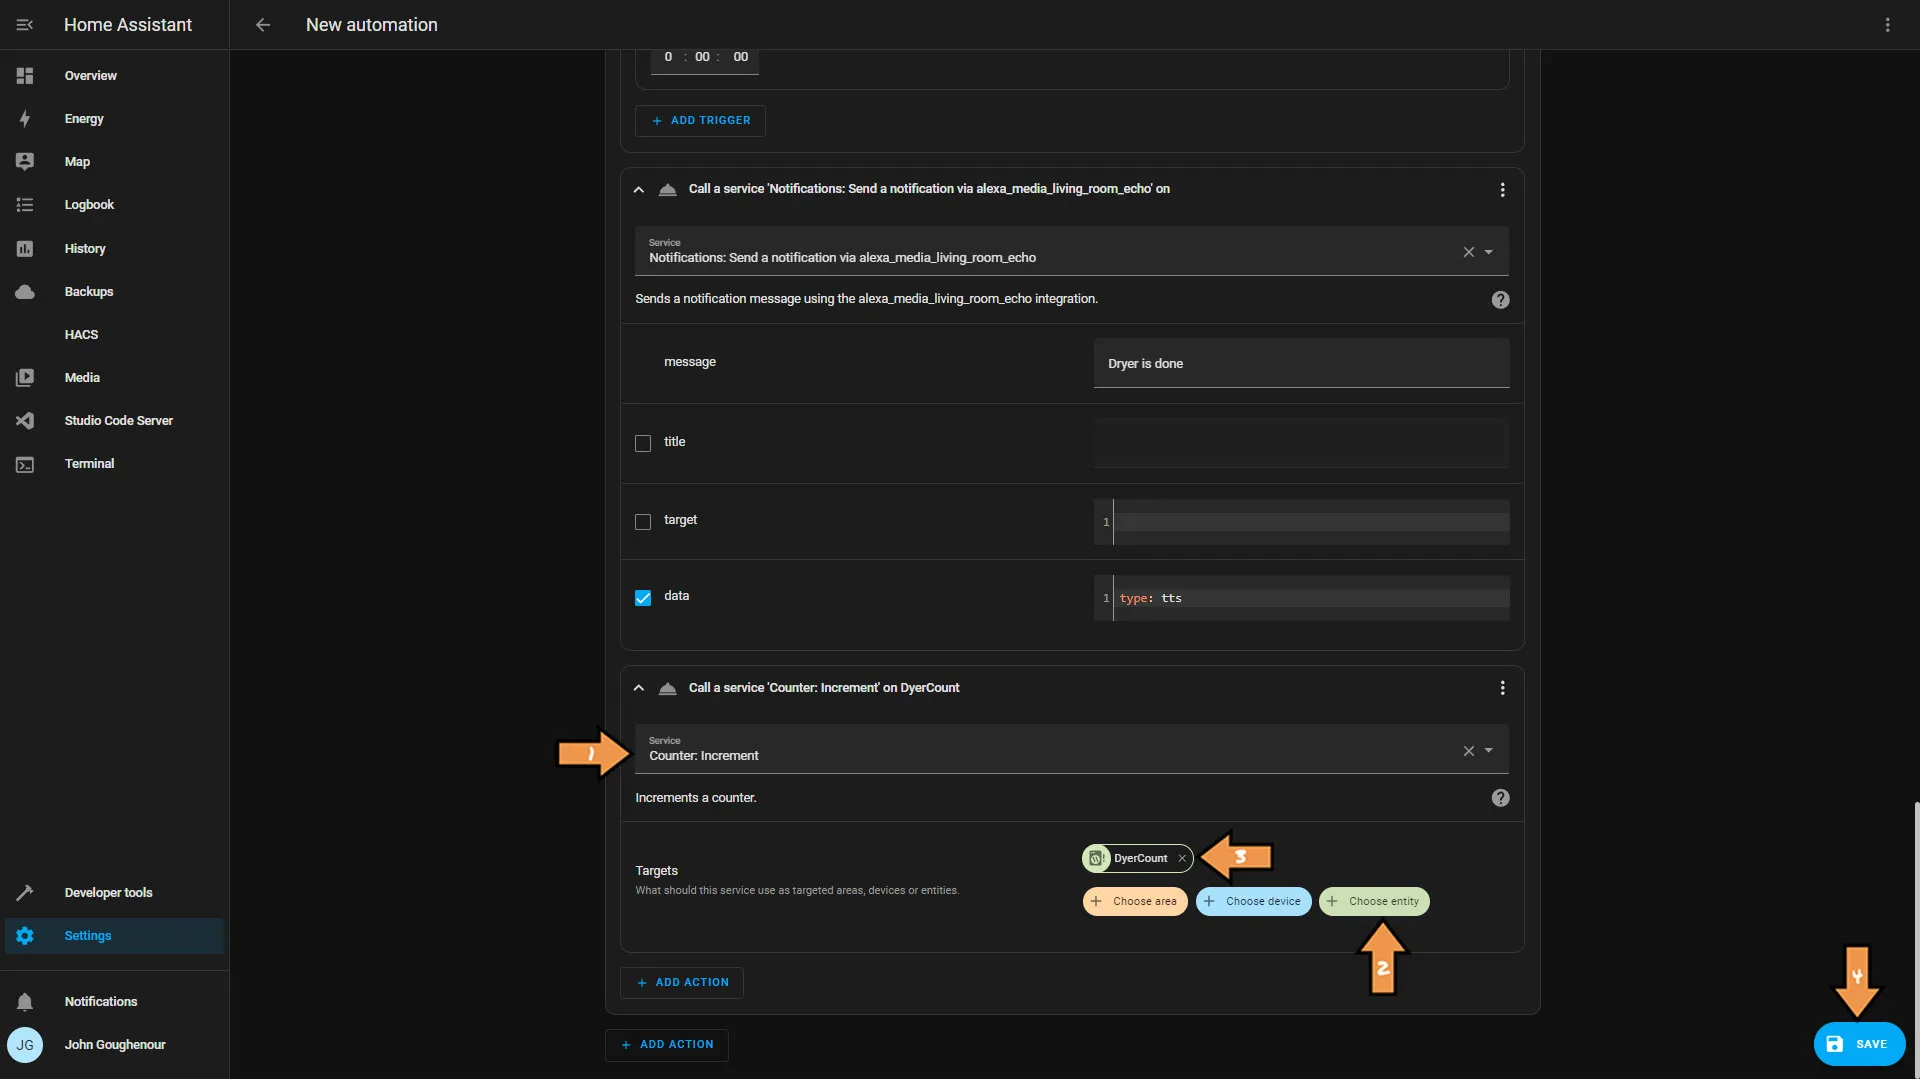Save the automation

pos(1859,1044)
